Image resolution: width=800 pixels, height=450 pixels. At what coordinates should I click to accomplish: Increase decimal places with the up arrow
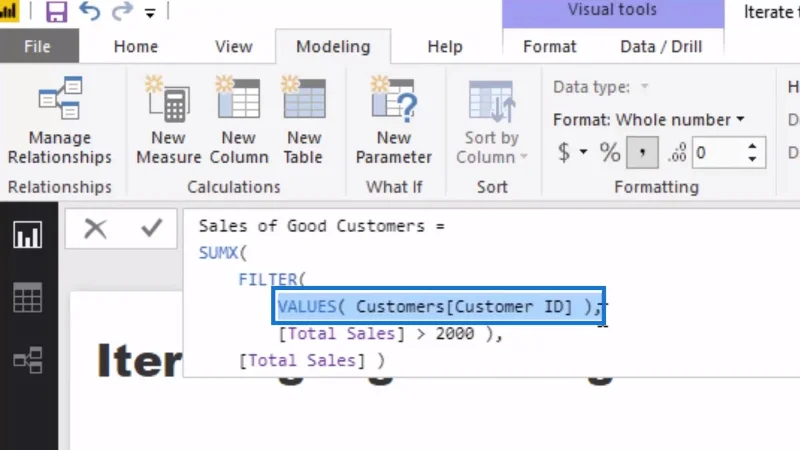click(x=753, y=146)
